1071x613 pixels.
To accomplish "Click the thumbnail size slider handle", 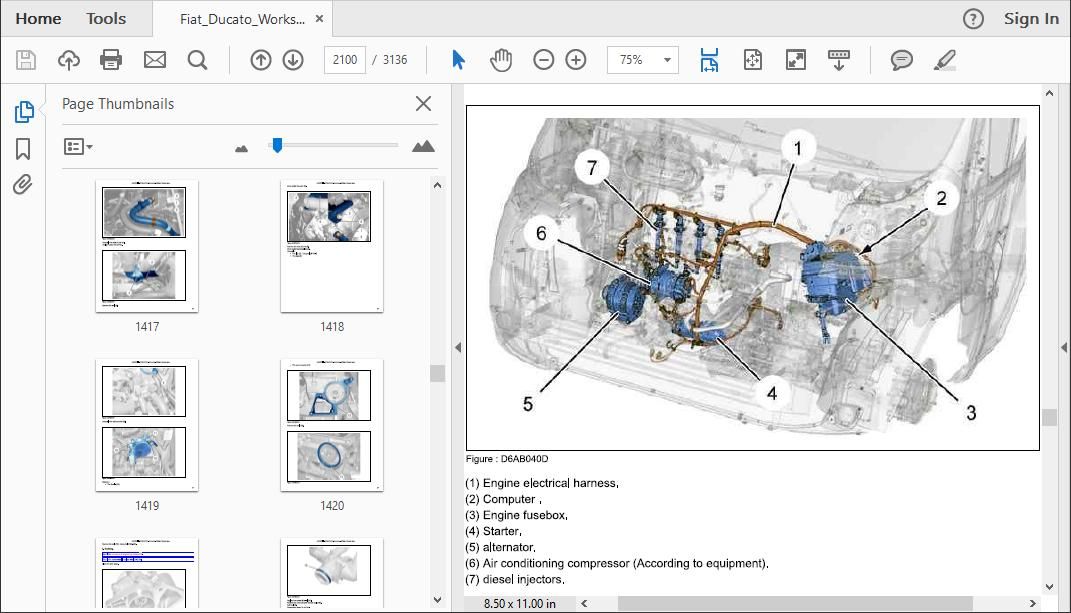I will [x=277, y=145].
